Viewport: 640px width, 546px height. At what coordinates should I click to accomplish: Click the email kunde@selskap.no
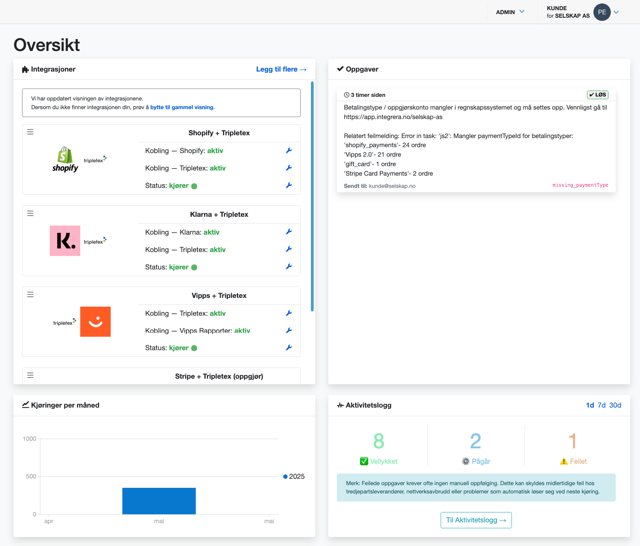(x=392, y=186)
